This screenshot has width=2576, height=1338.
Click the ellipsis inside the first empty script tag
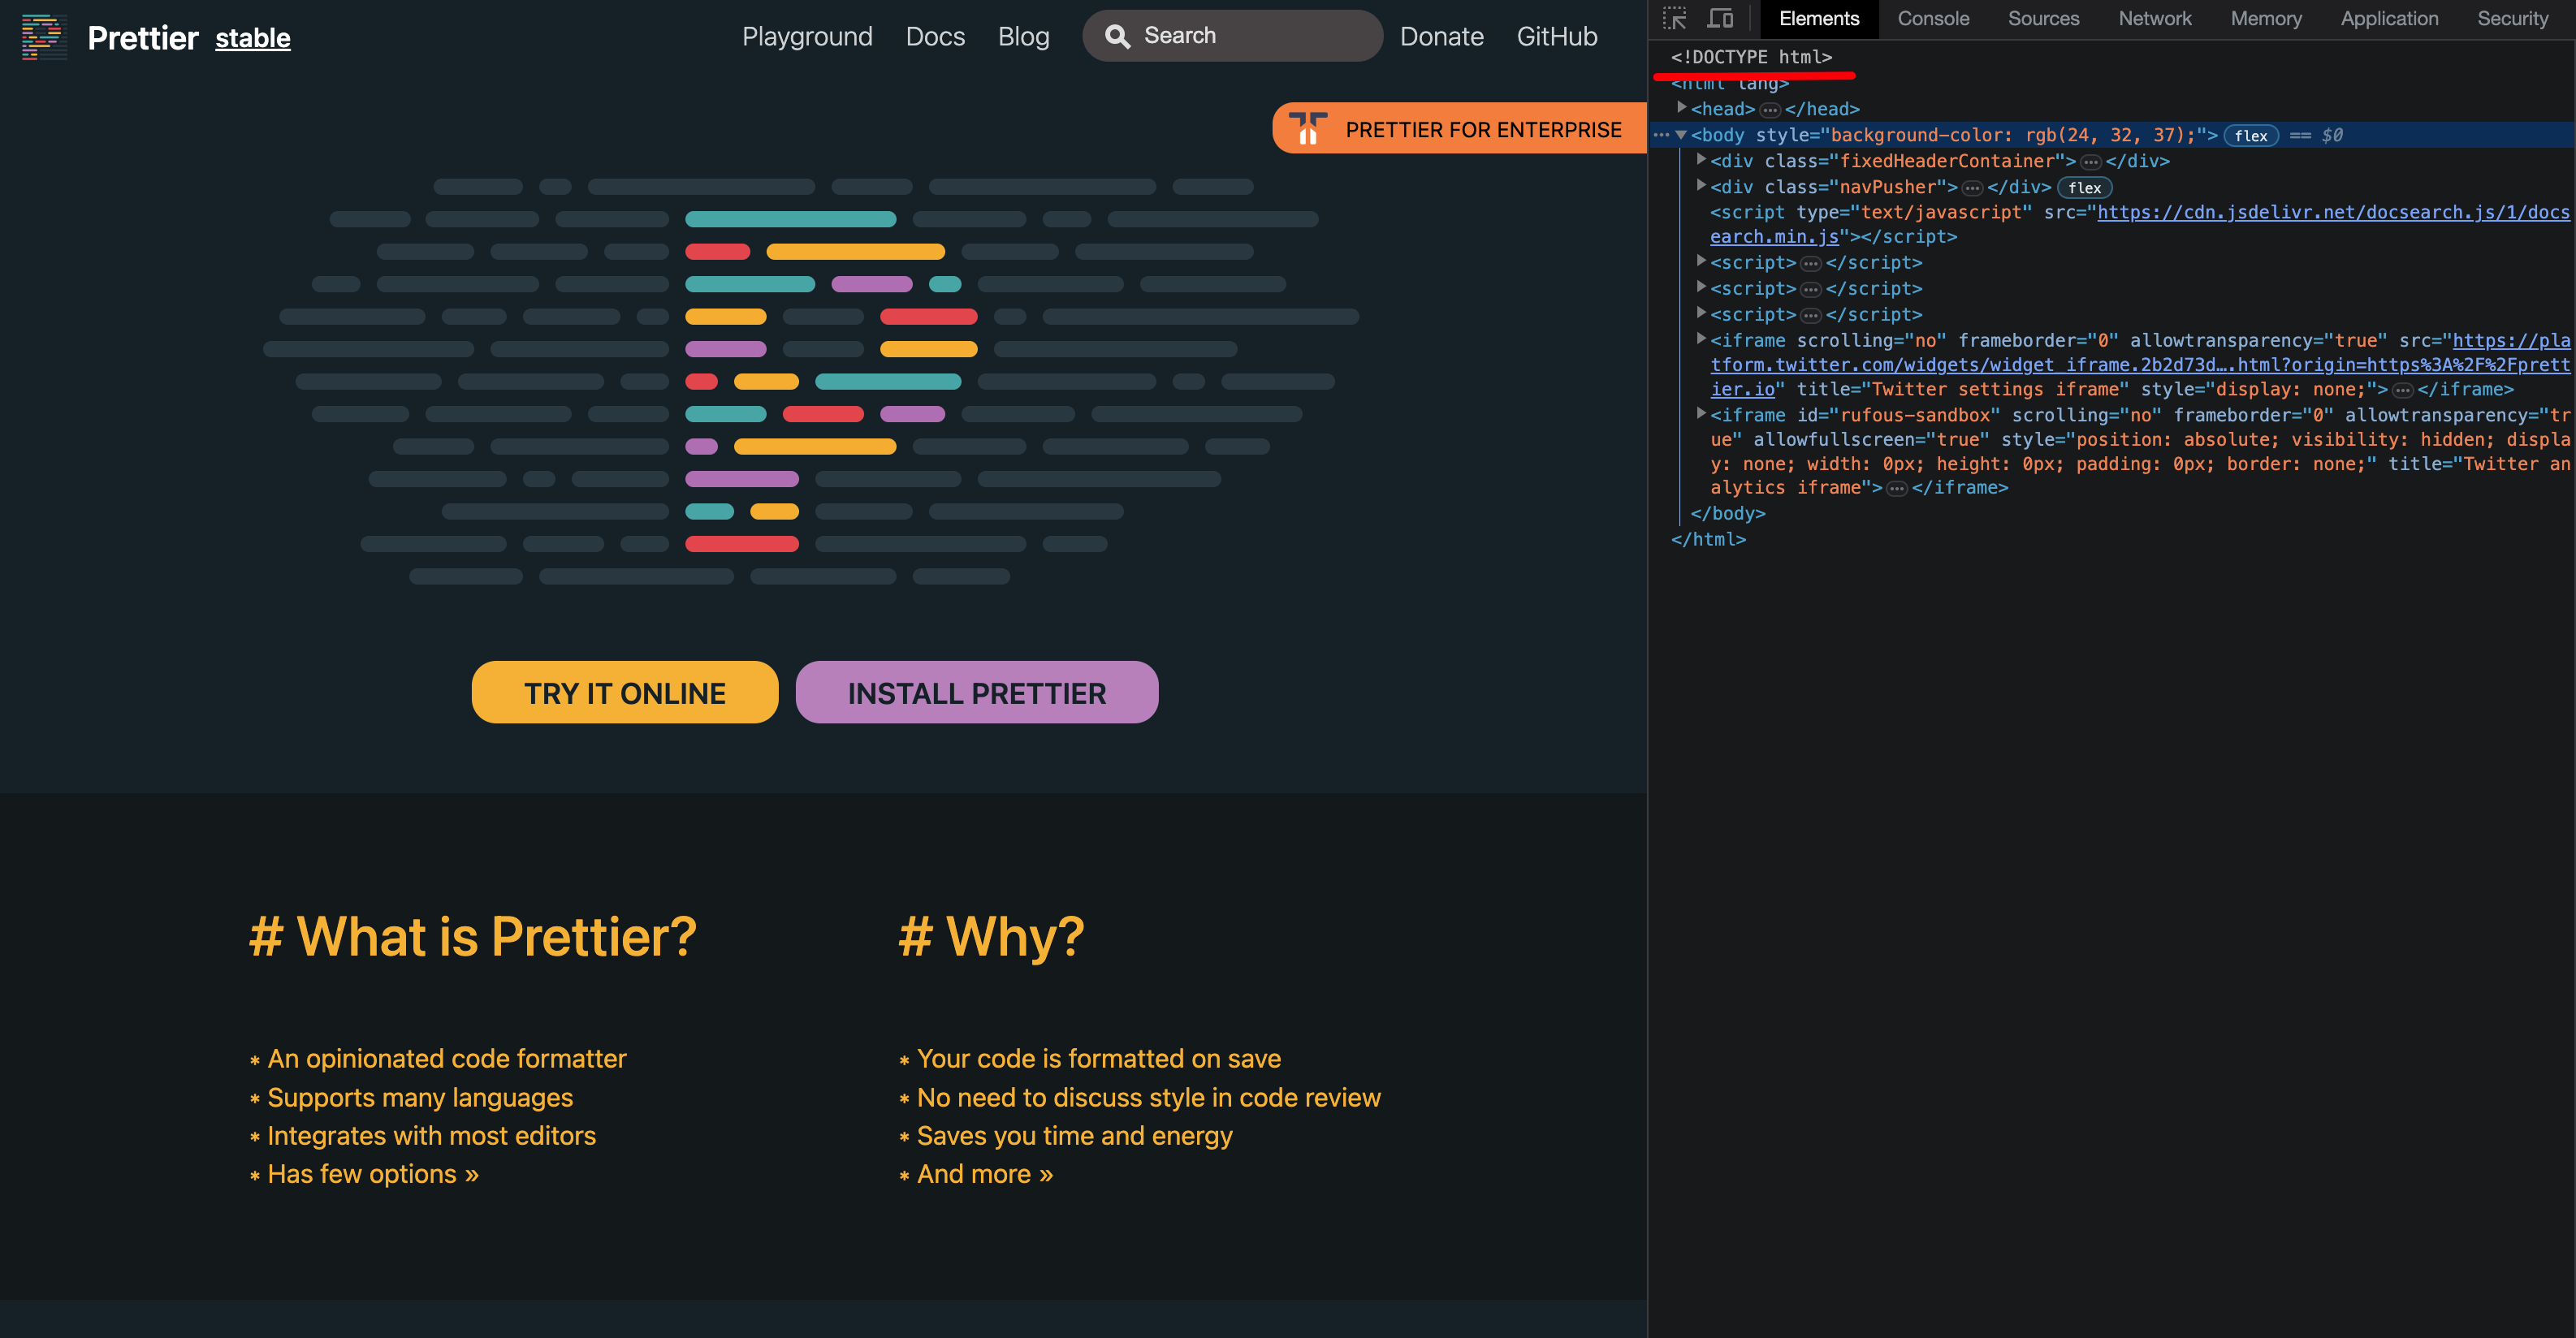(1812, 262)
